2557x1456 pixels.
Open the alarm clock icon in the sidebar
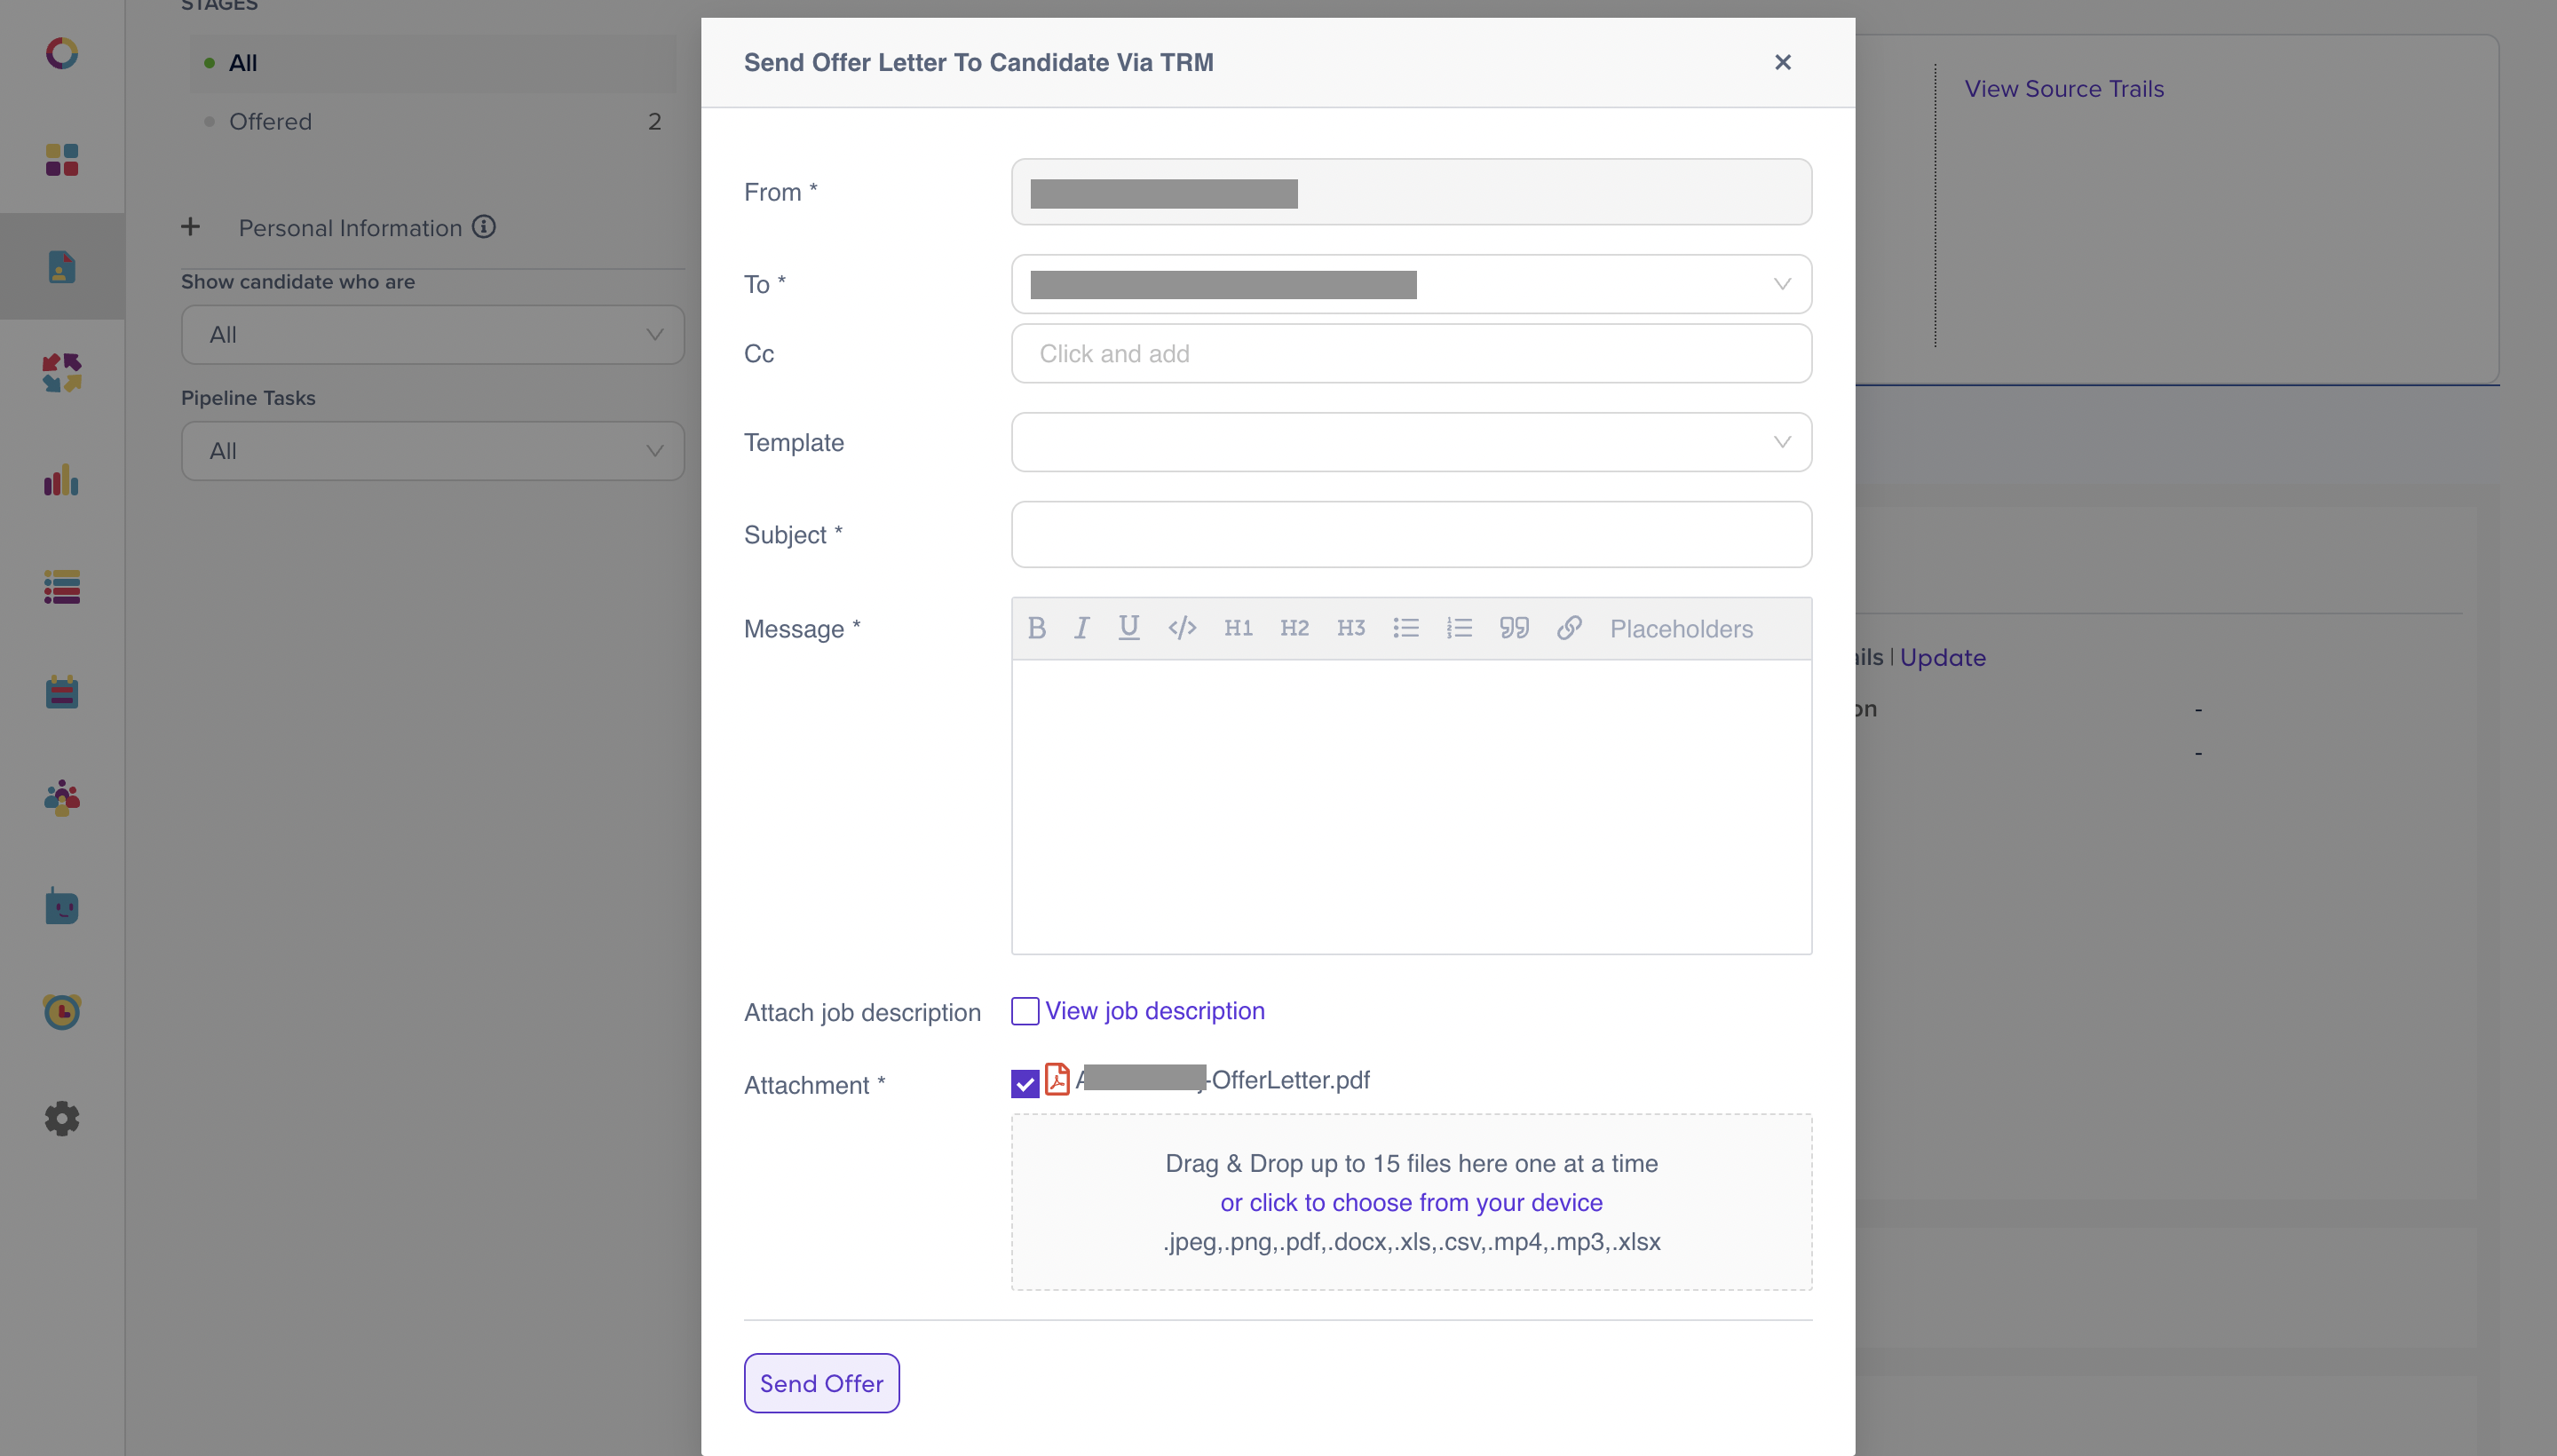(62, 1012)
